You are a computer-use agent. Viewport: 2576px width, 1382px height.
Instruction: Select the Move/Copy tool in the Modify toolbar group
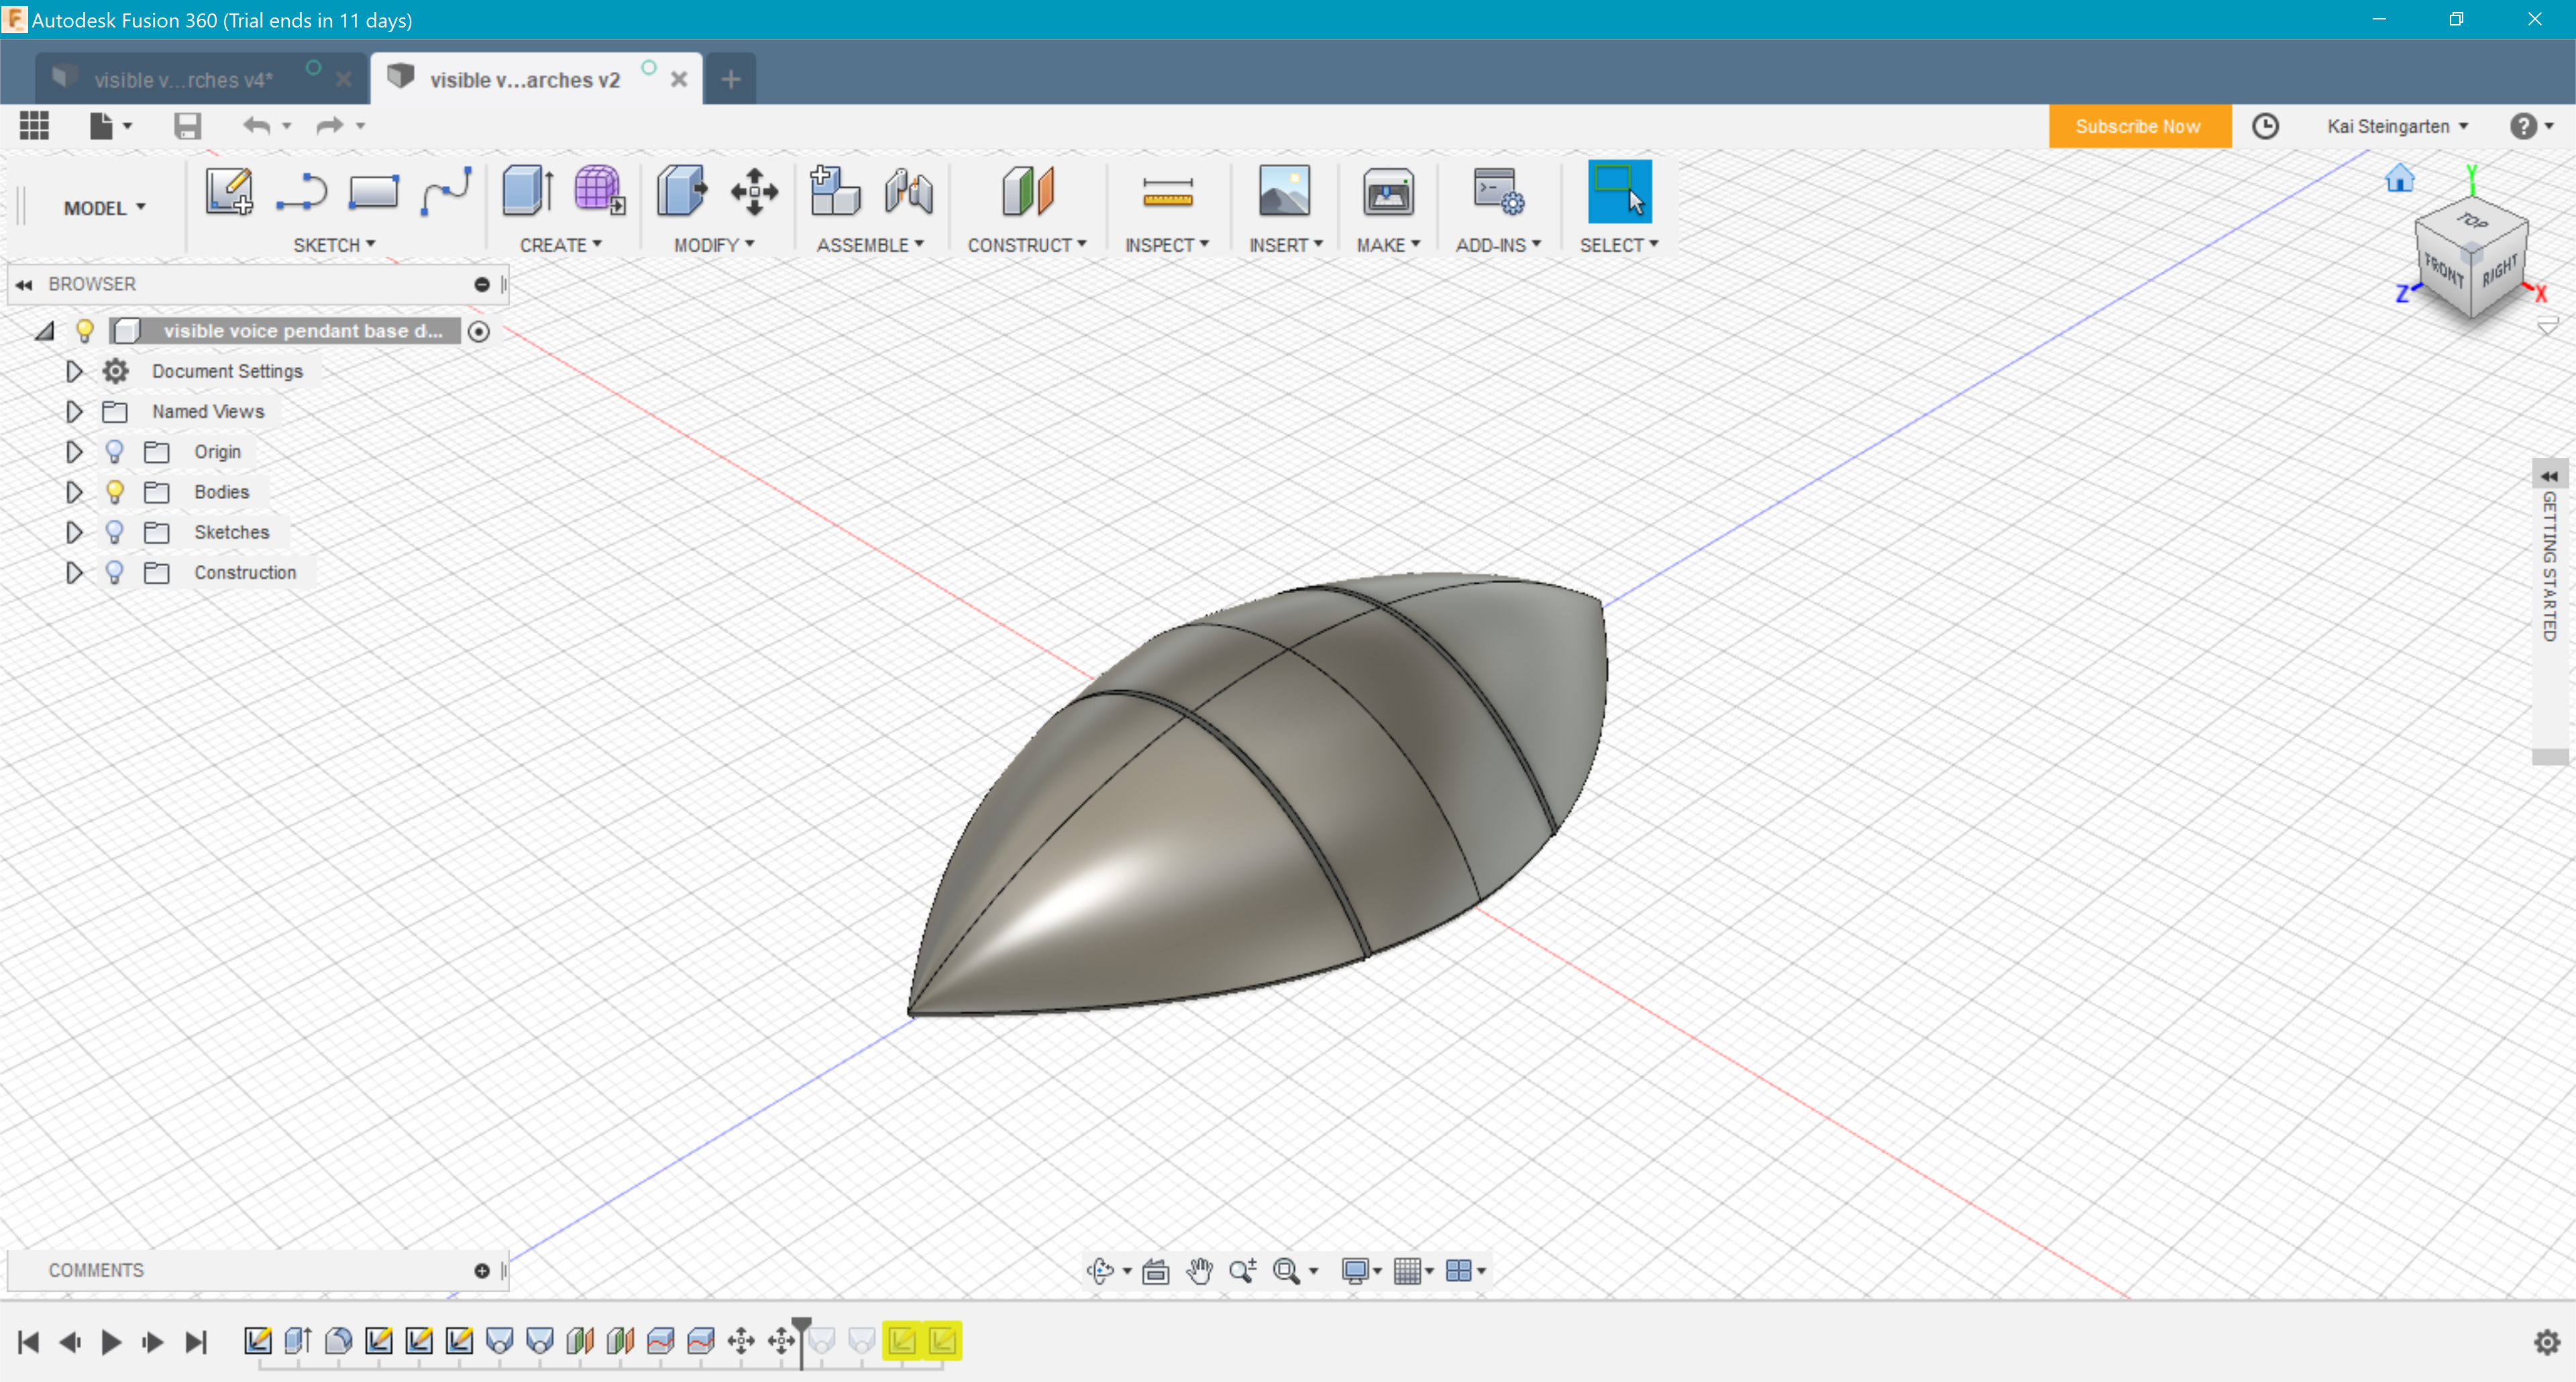click(754, 191)
